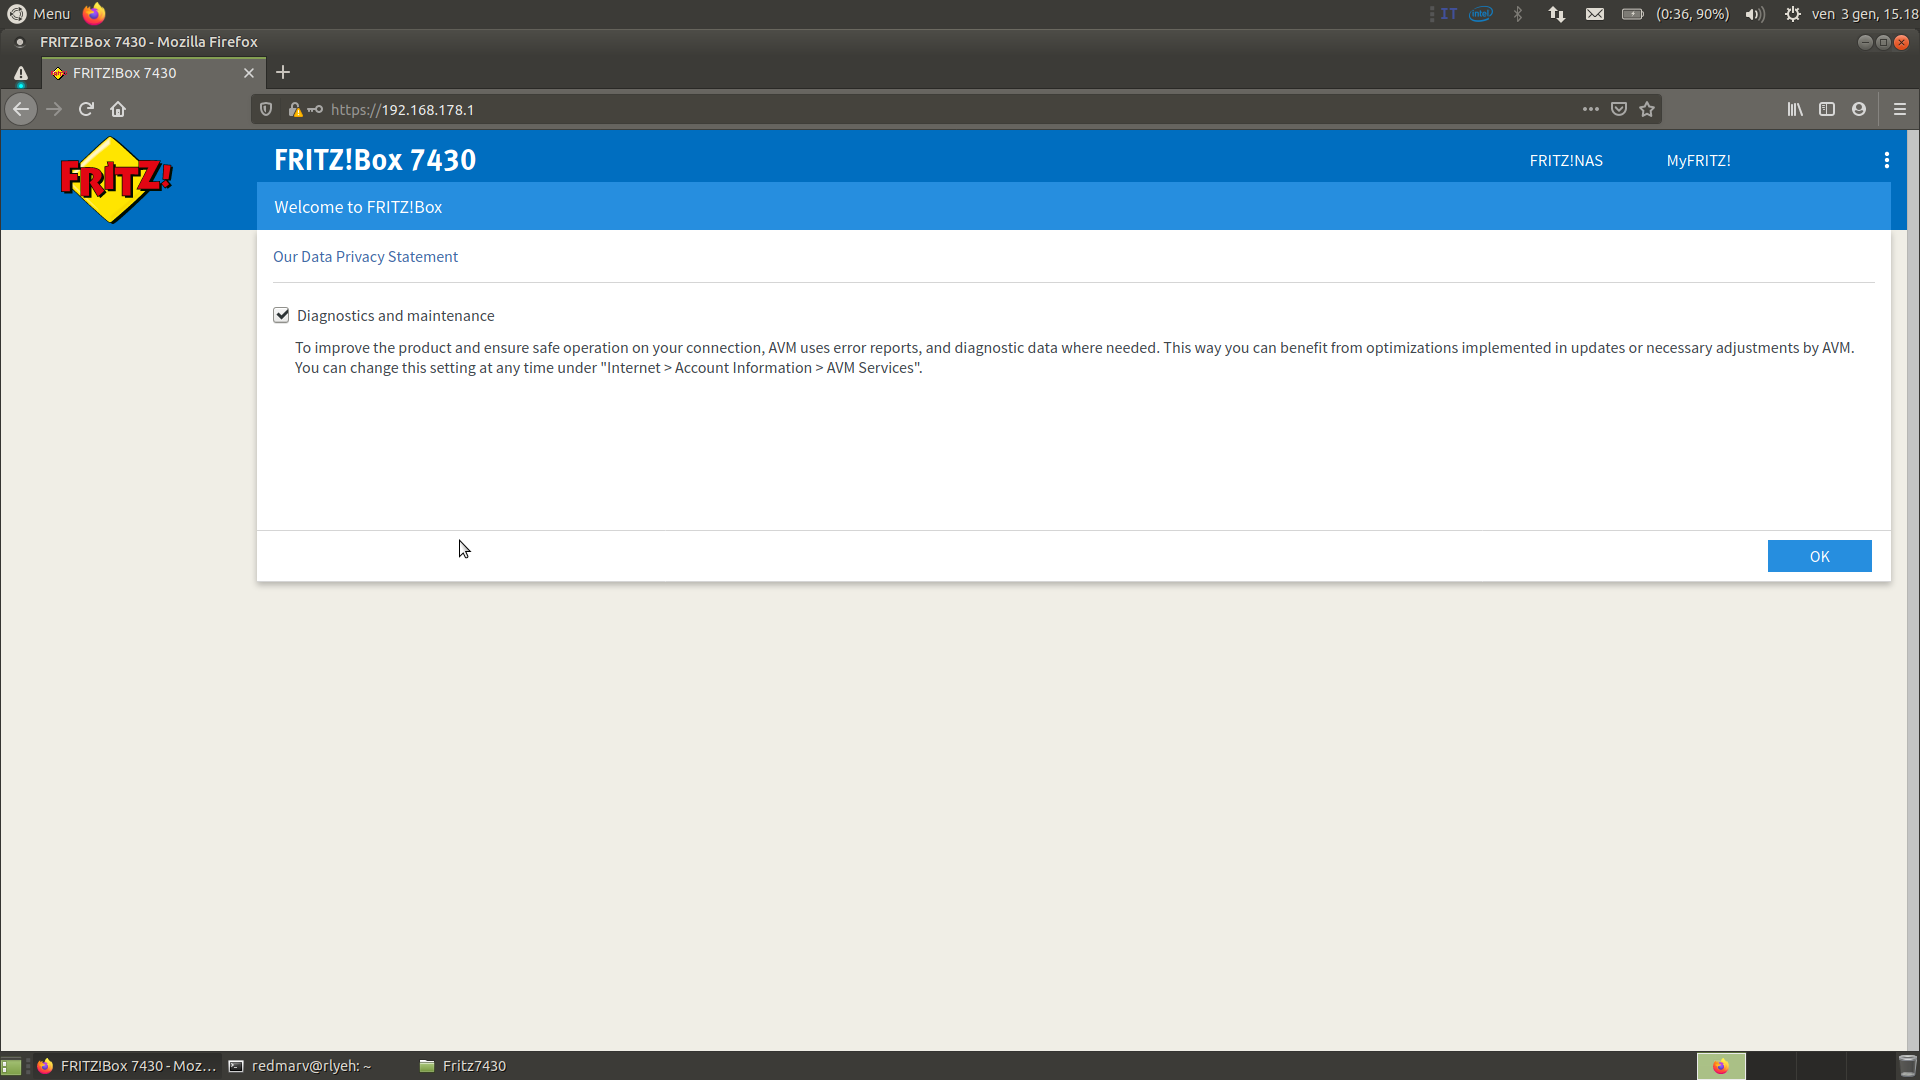Open a new browser tab
This screenshot has width=1920, height=1080.
[283, 72]
